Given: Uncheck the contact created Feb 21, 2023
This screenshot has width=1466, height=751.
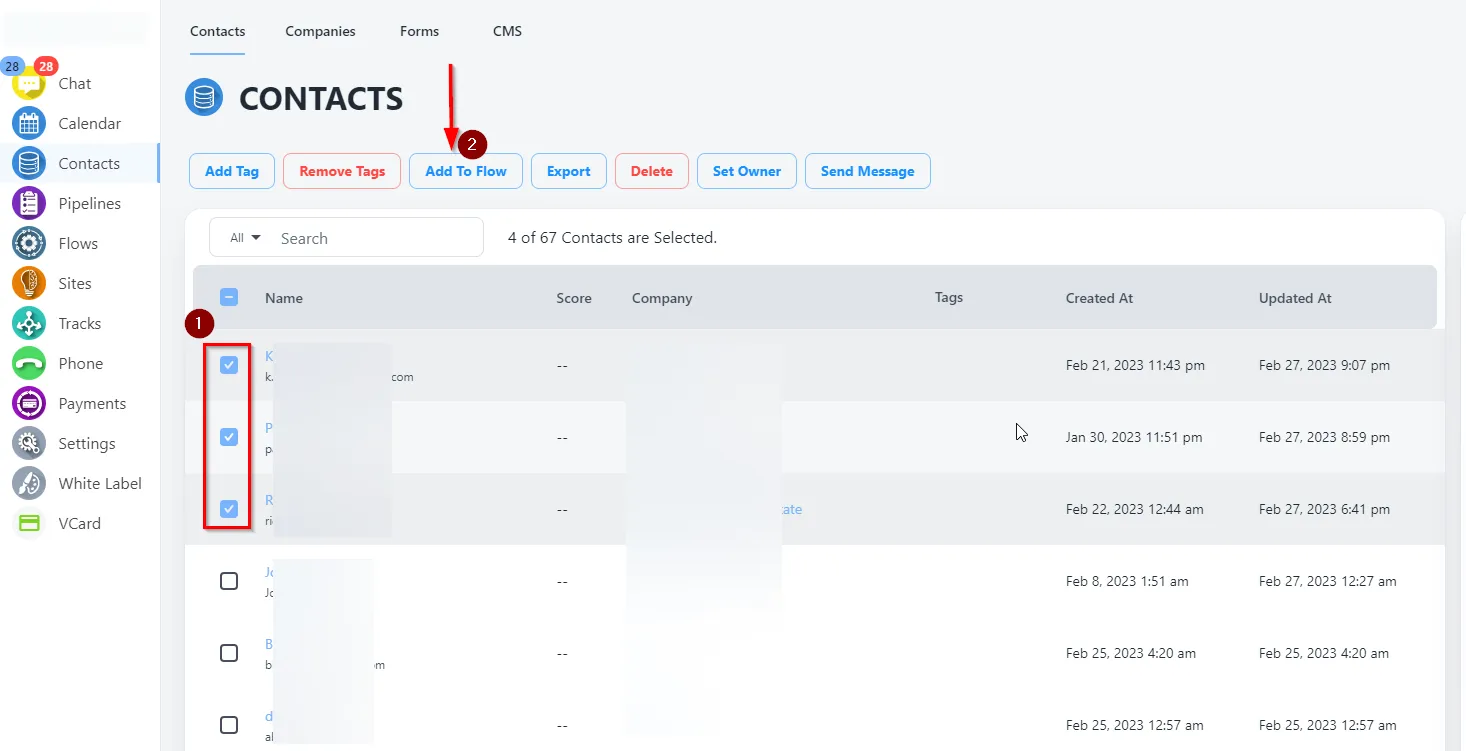Looking at the screenshot, I should 229,365.
